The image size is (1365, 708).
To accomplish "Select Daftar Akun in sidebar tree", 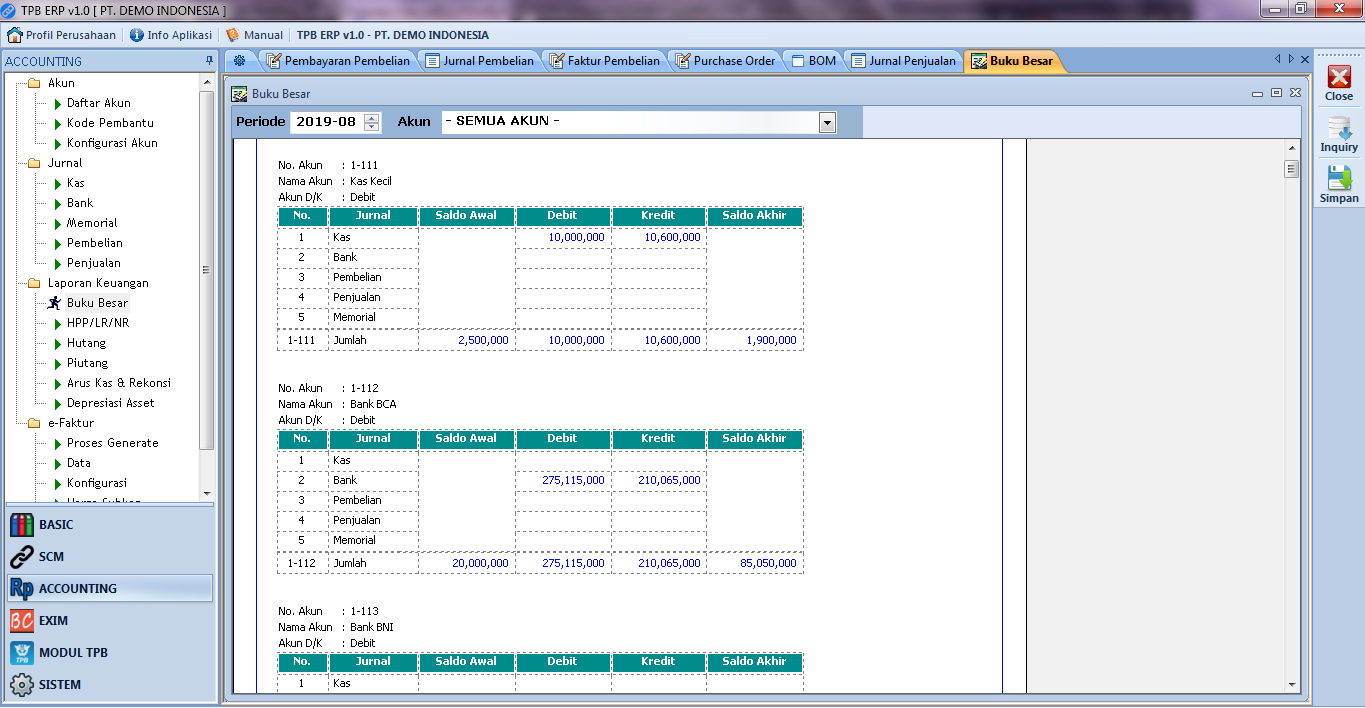I will click(x=98, y=103).
